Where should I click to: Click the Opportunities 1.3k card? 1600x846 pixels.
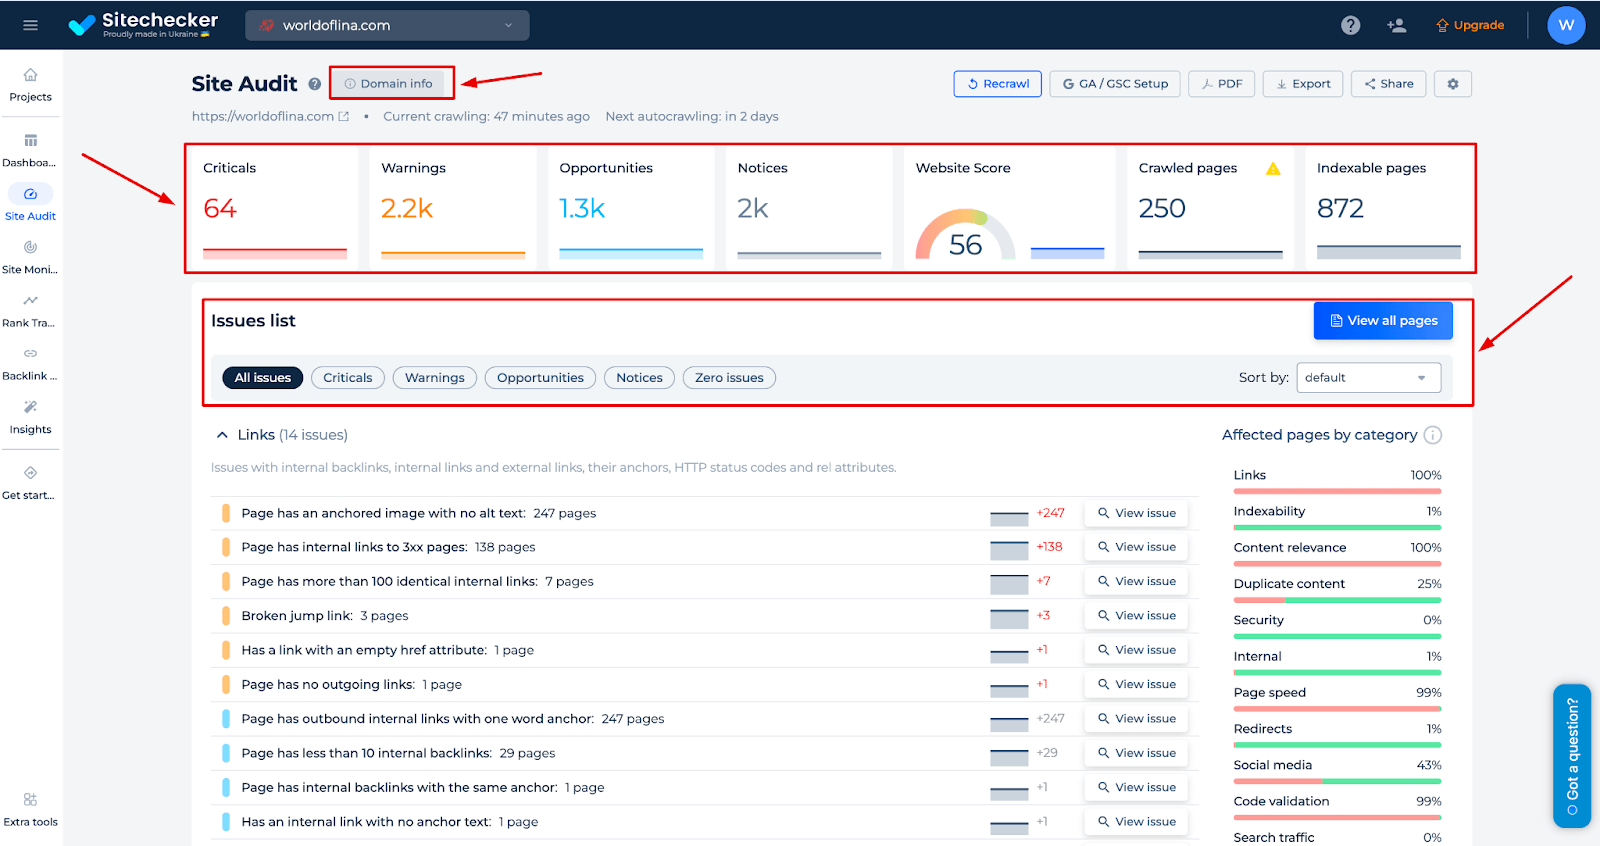631,208
